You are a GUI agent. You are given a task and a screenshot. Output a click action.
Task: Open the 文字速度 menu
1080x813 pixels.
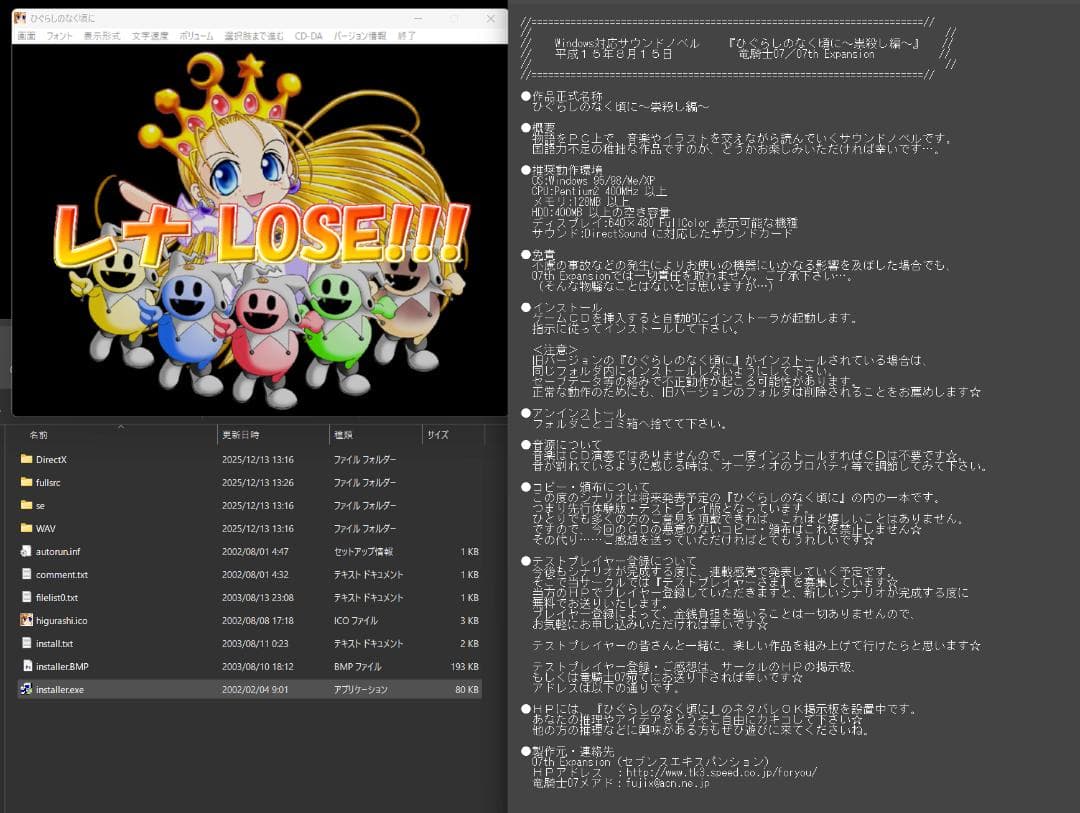pyautogui.click(x=150, y=36)
